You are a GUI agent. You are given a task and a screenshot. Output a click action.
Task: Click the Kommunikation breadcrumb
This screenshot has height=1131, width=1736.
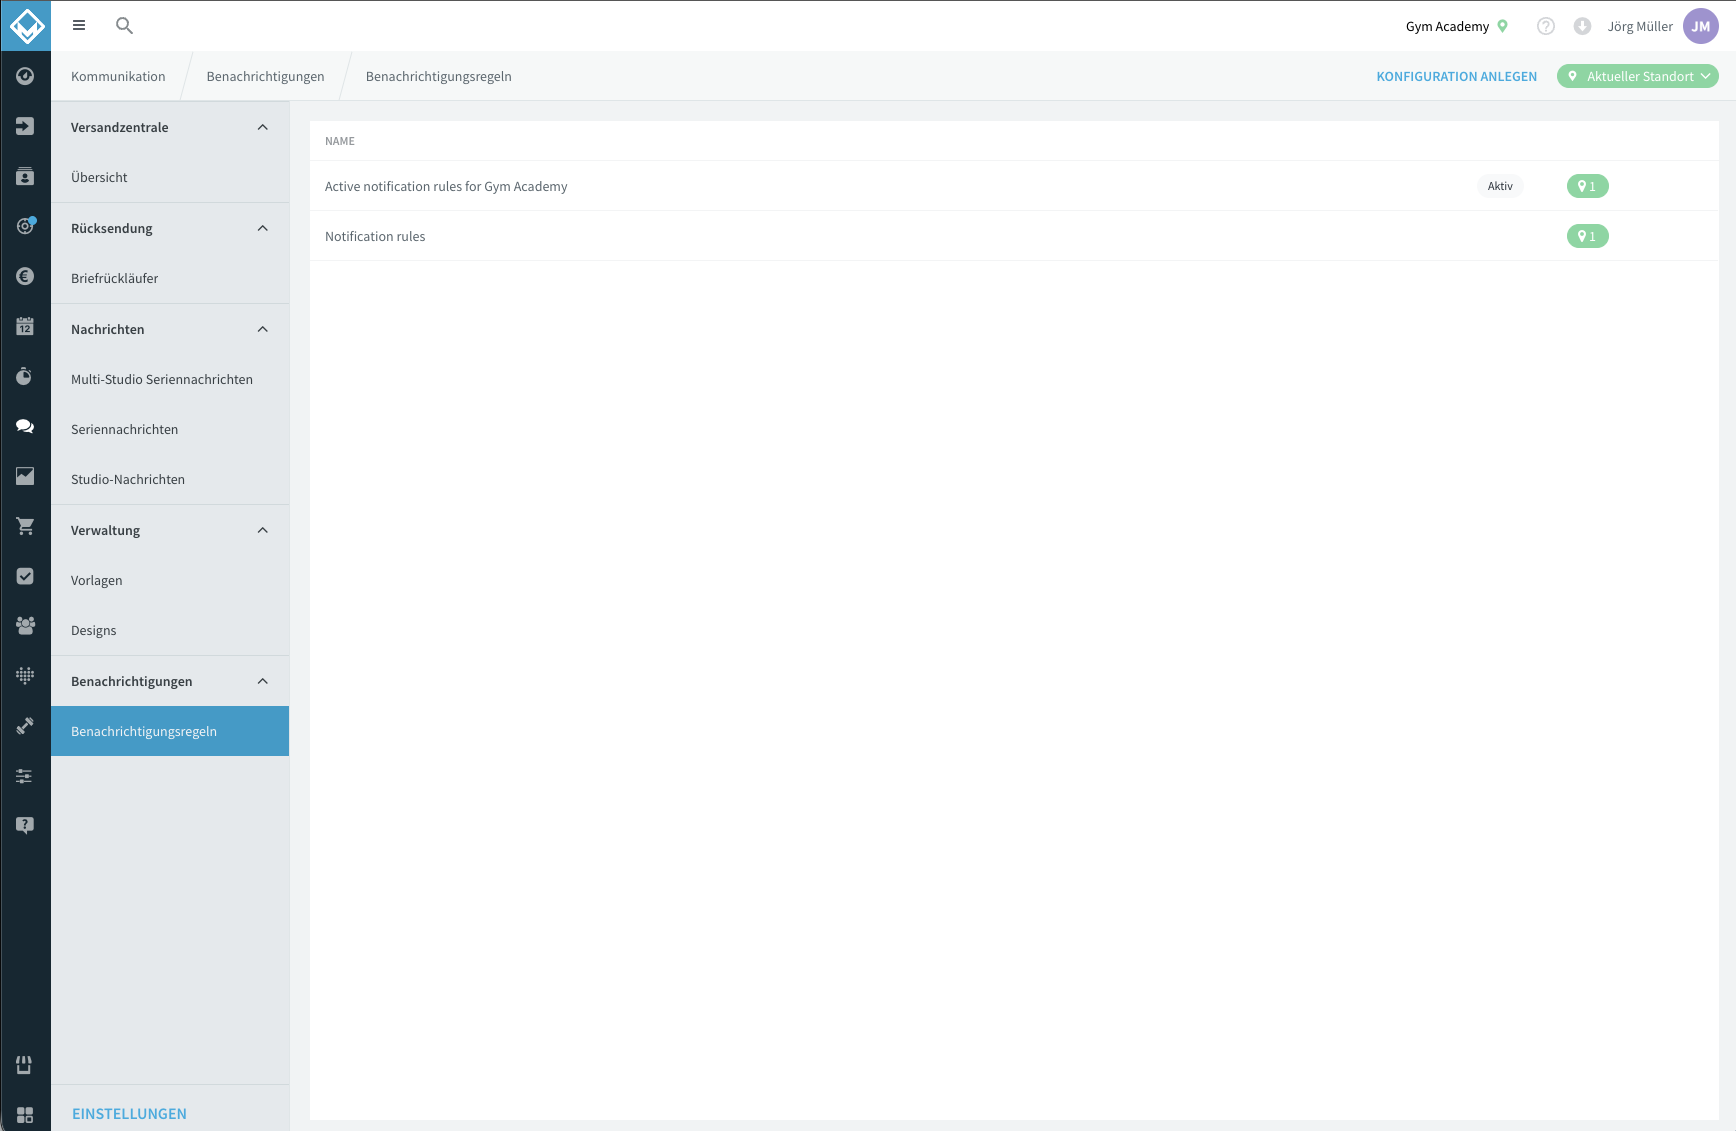pyautogui.click(x=118, y=76)
